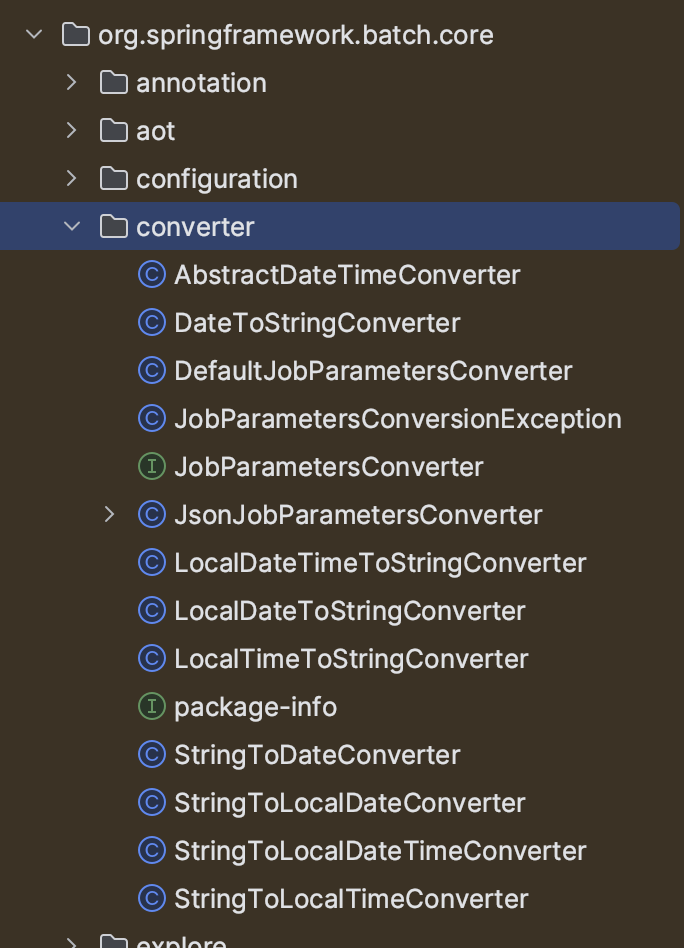Image resolution: width=684 pixels, height=948 pixels.
Task: Expand the configuration folder chevron
Action: [x=71, y=178]
